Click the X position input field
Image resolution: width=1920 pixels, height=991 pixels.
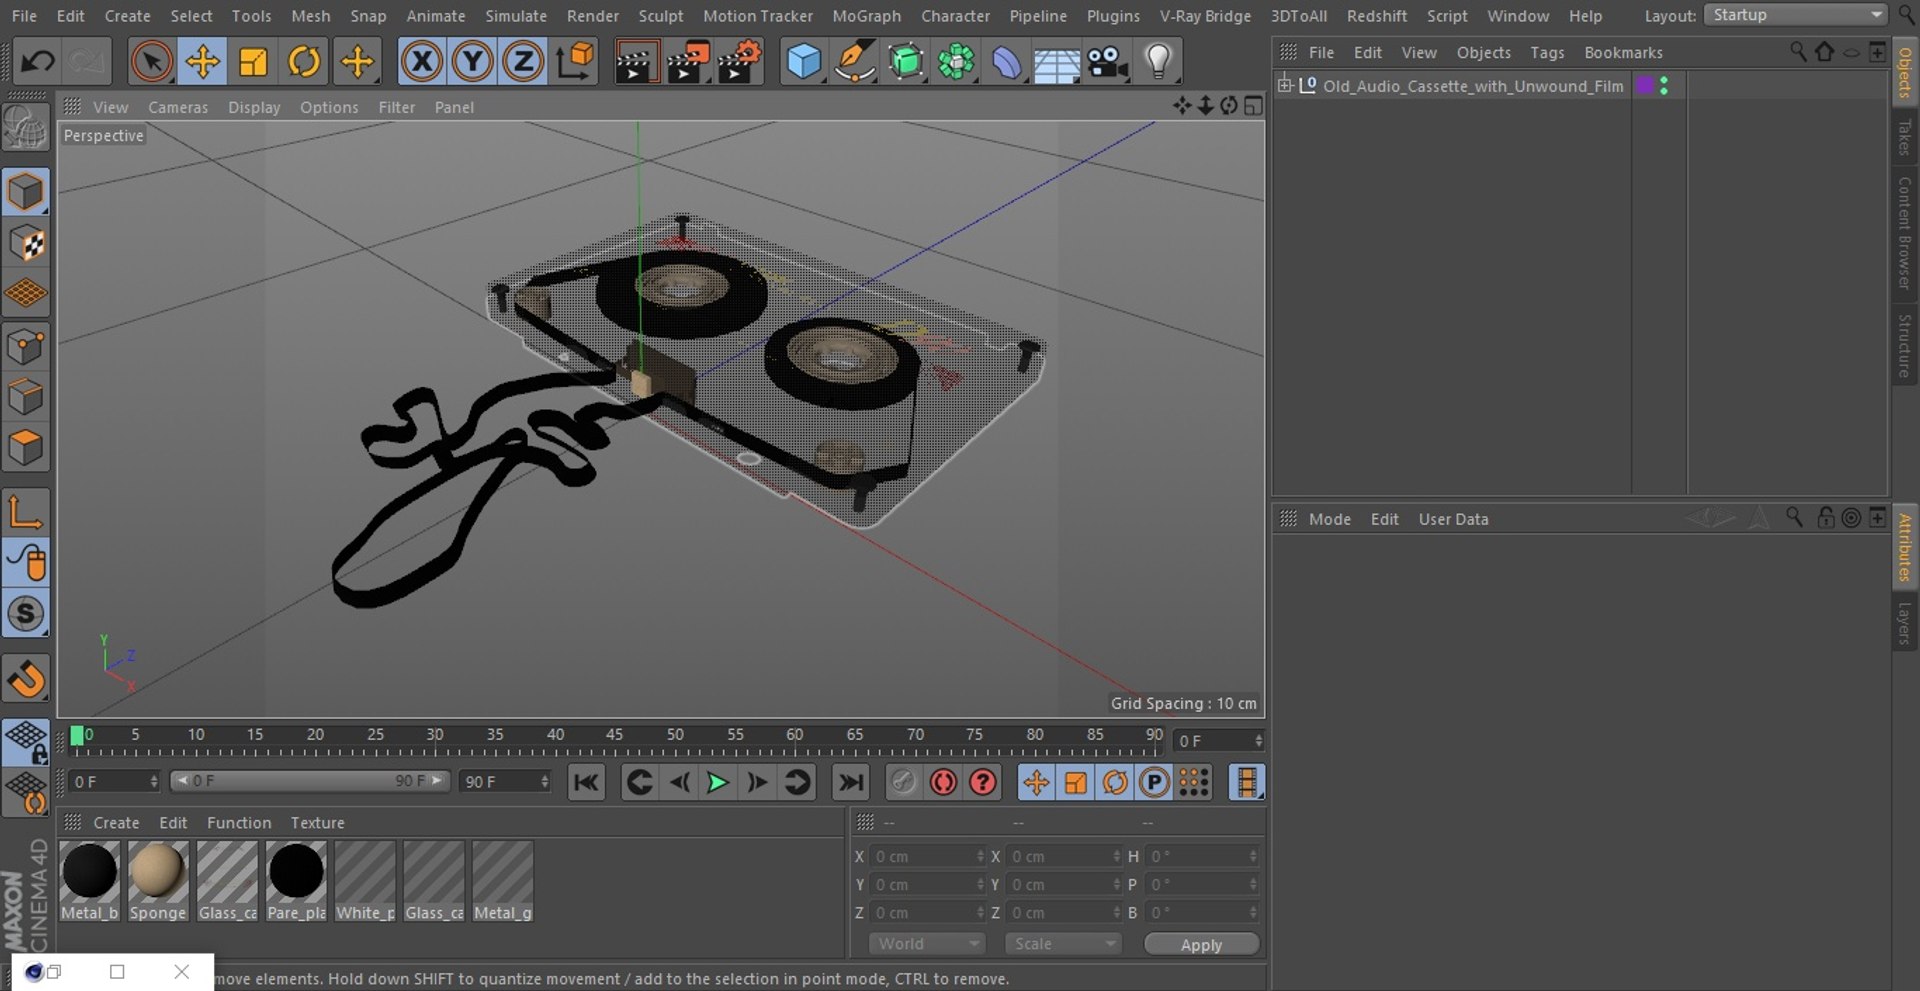click(927, 856)
